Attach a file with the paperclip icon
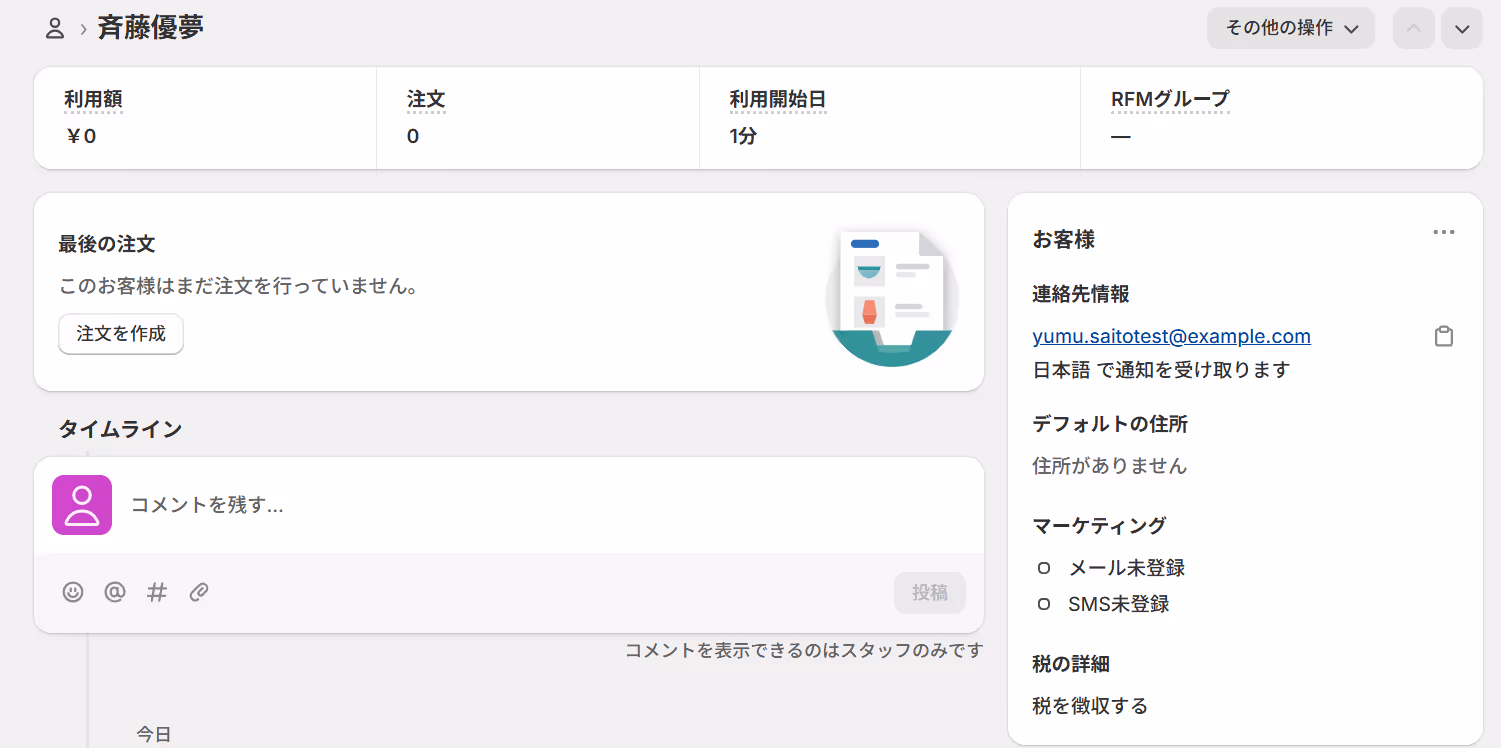 [199, 592]
